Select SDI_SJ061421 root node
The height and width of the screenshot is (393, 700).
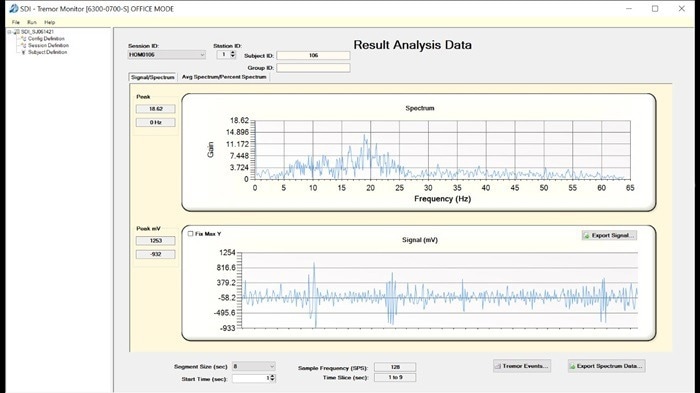click(x=38, y=32)
